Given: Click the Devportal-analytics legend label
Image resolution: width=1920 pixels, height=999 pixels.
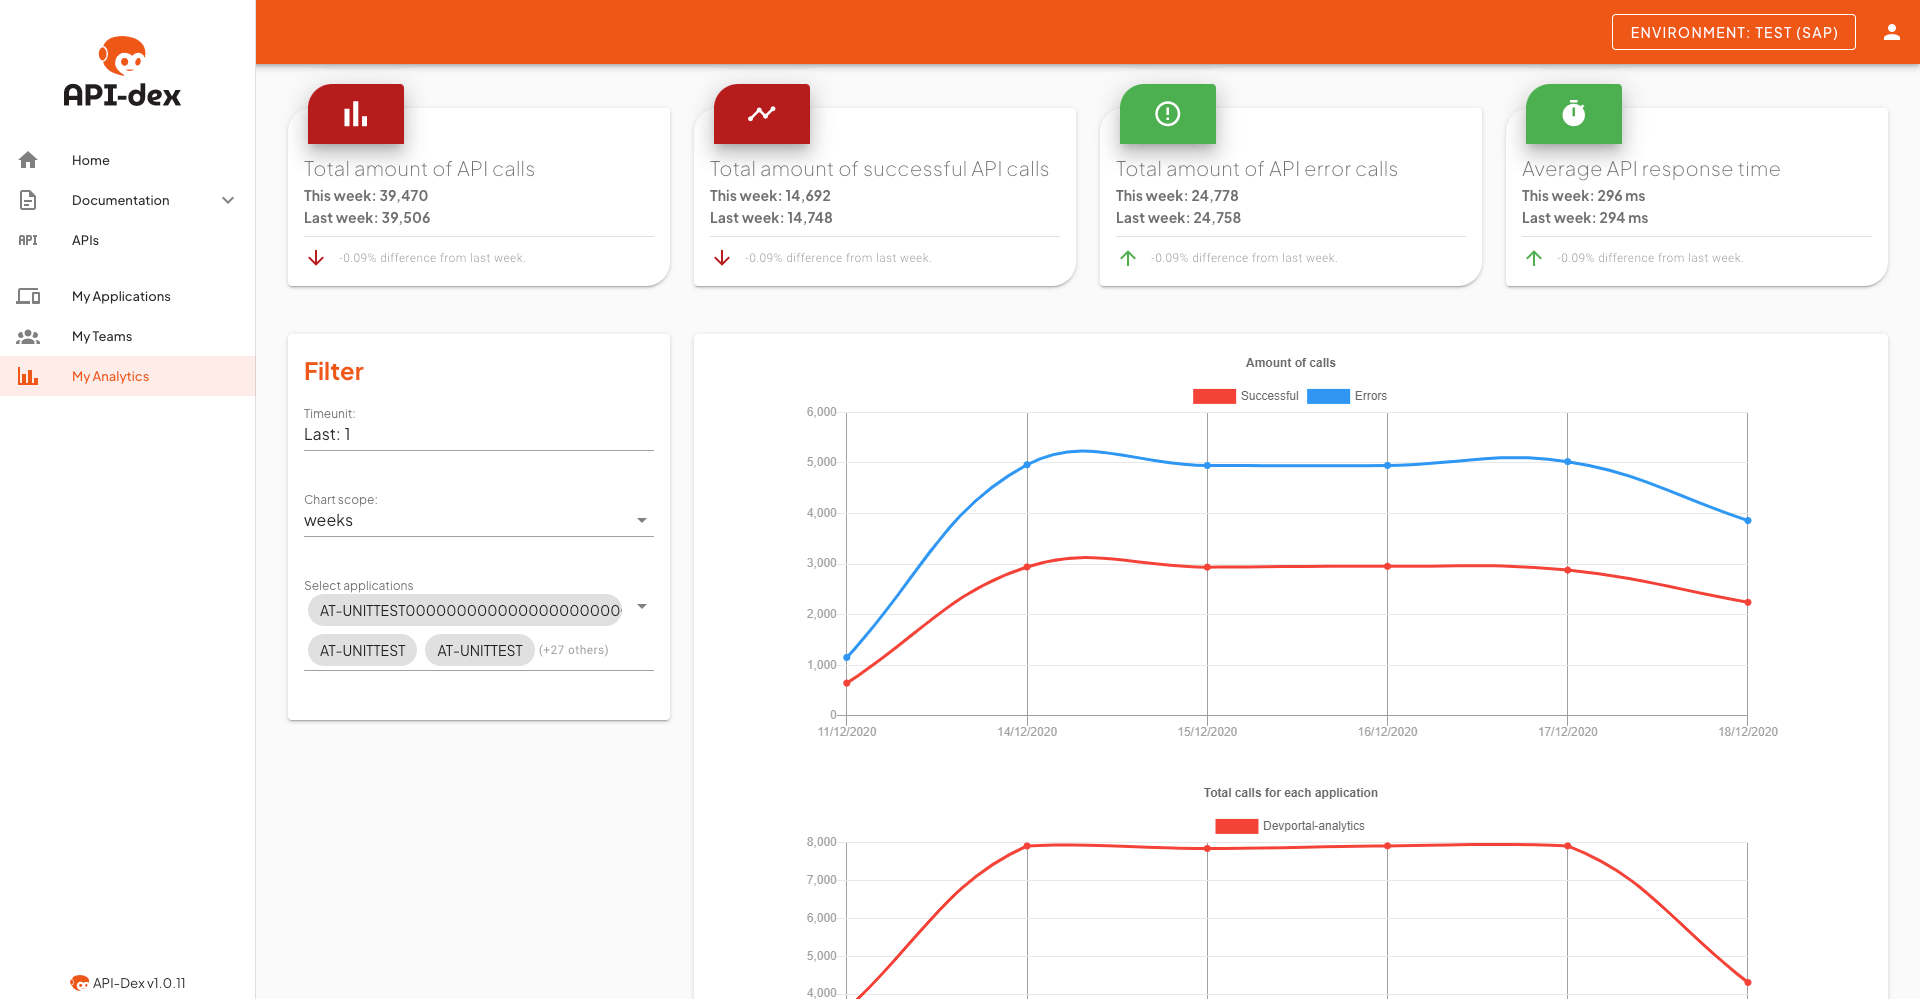Looking at the screenshot, I should tap(1313, 826).
